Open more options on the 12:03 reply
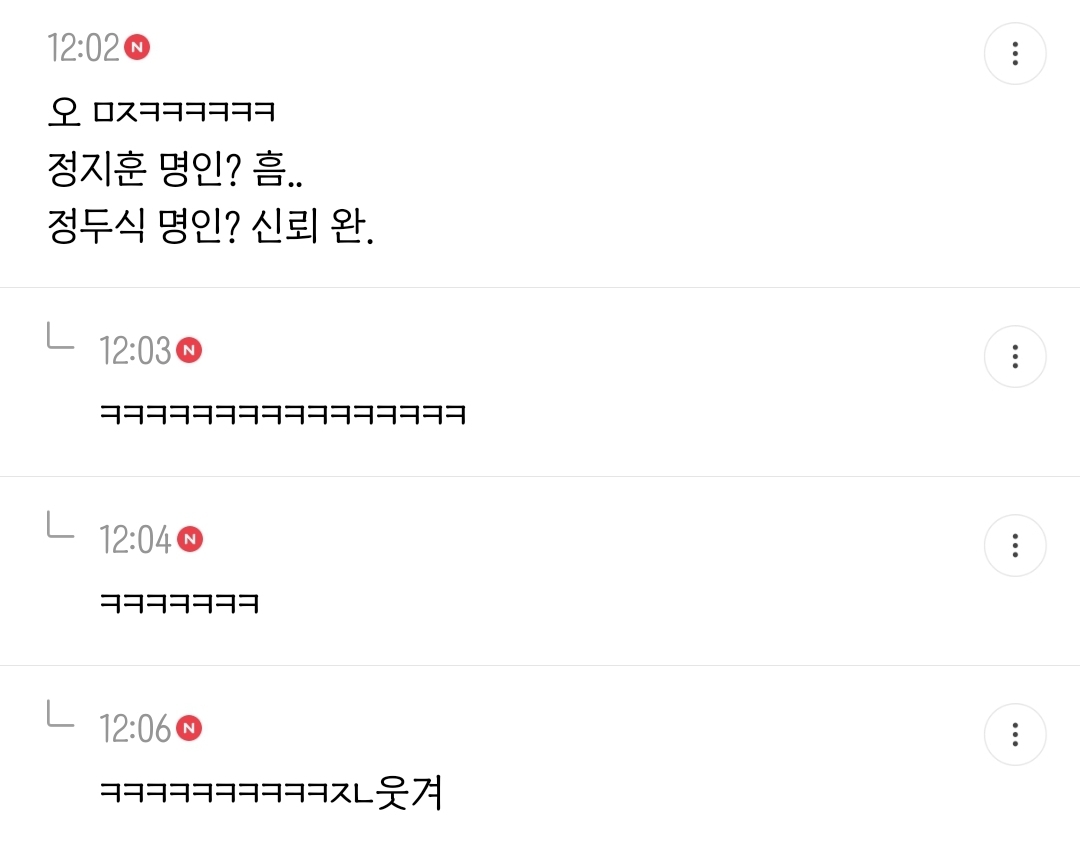Screen dimensions: 1080x846 (1015, 356)
